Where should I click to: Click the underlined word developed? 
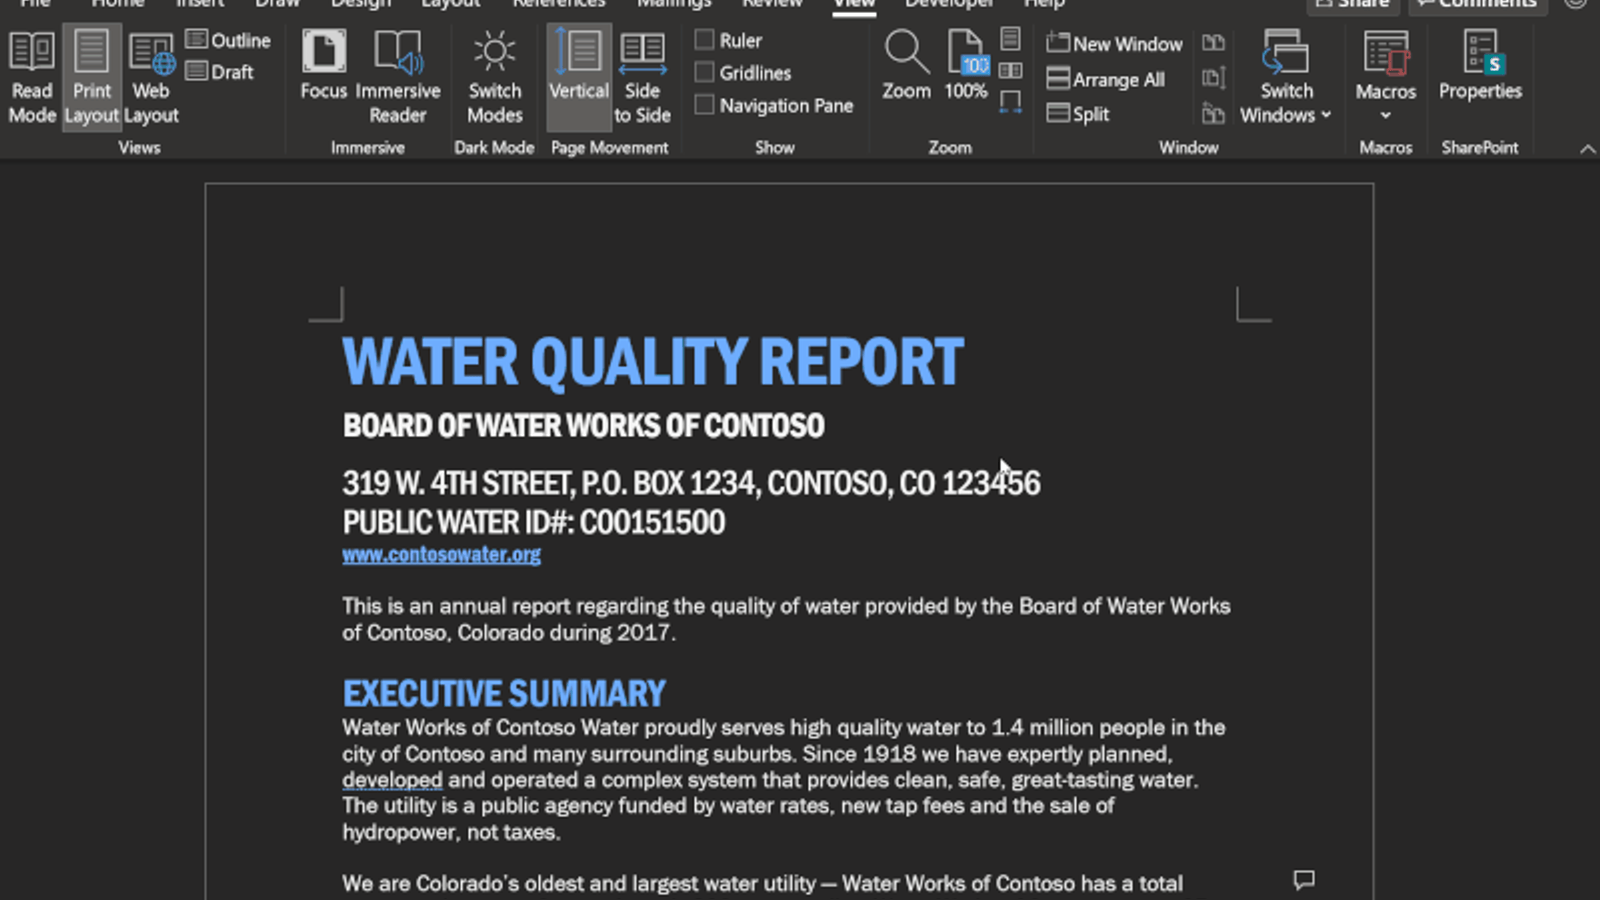click(x=392, y=780)
